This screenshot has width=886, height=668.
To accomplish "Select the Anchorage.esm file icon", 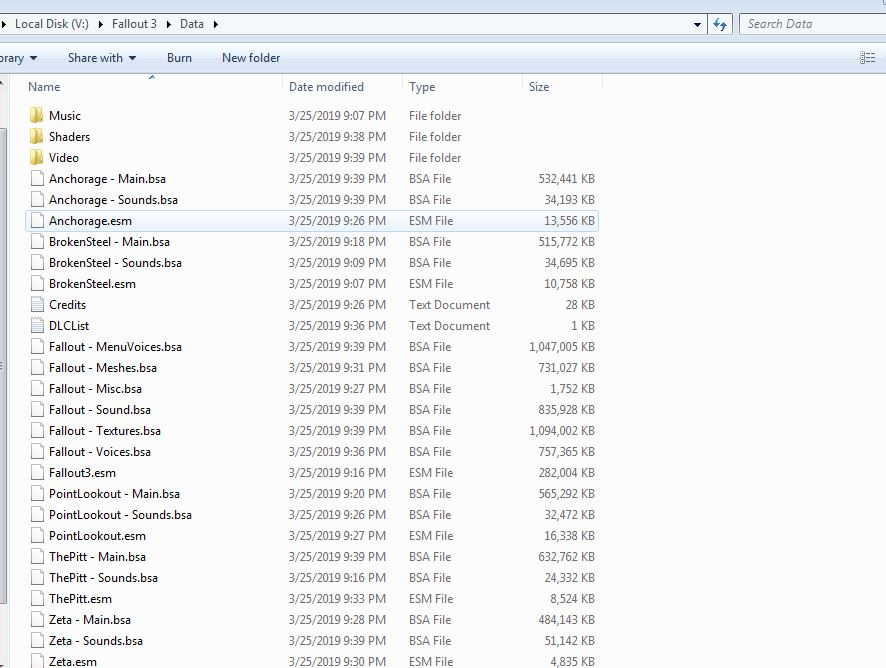I will point(37,220).
